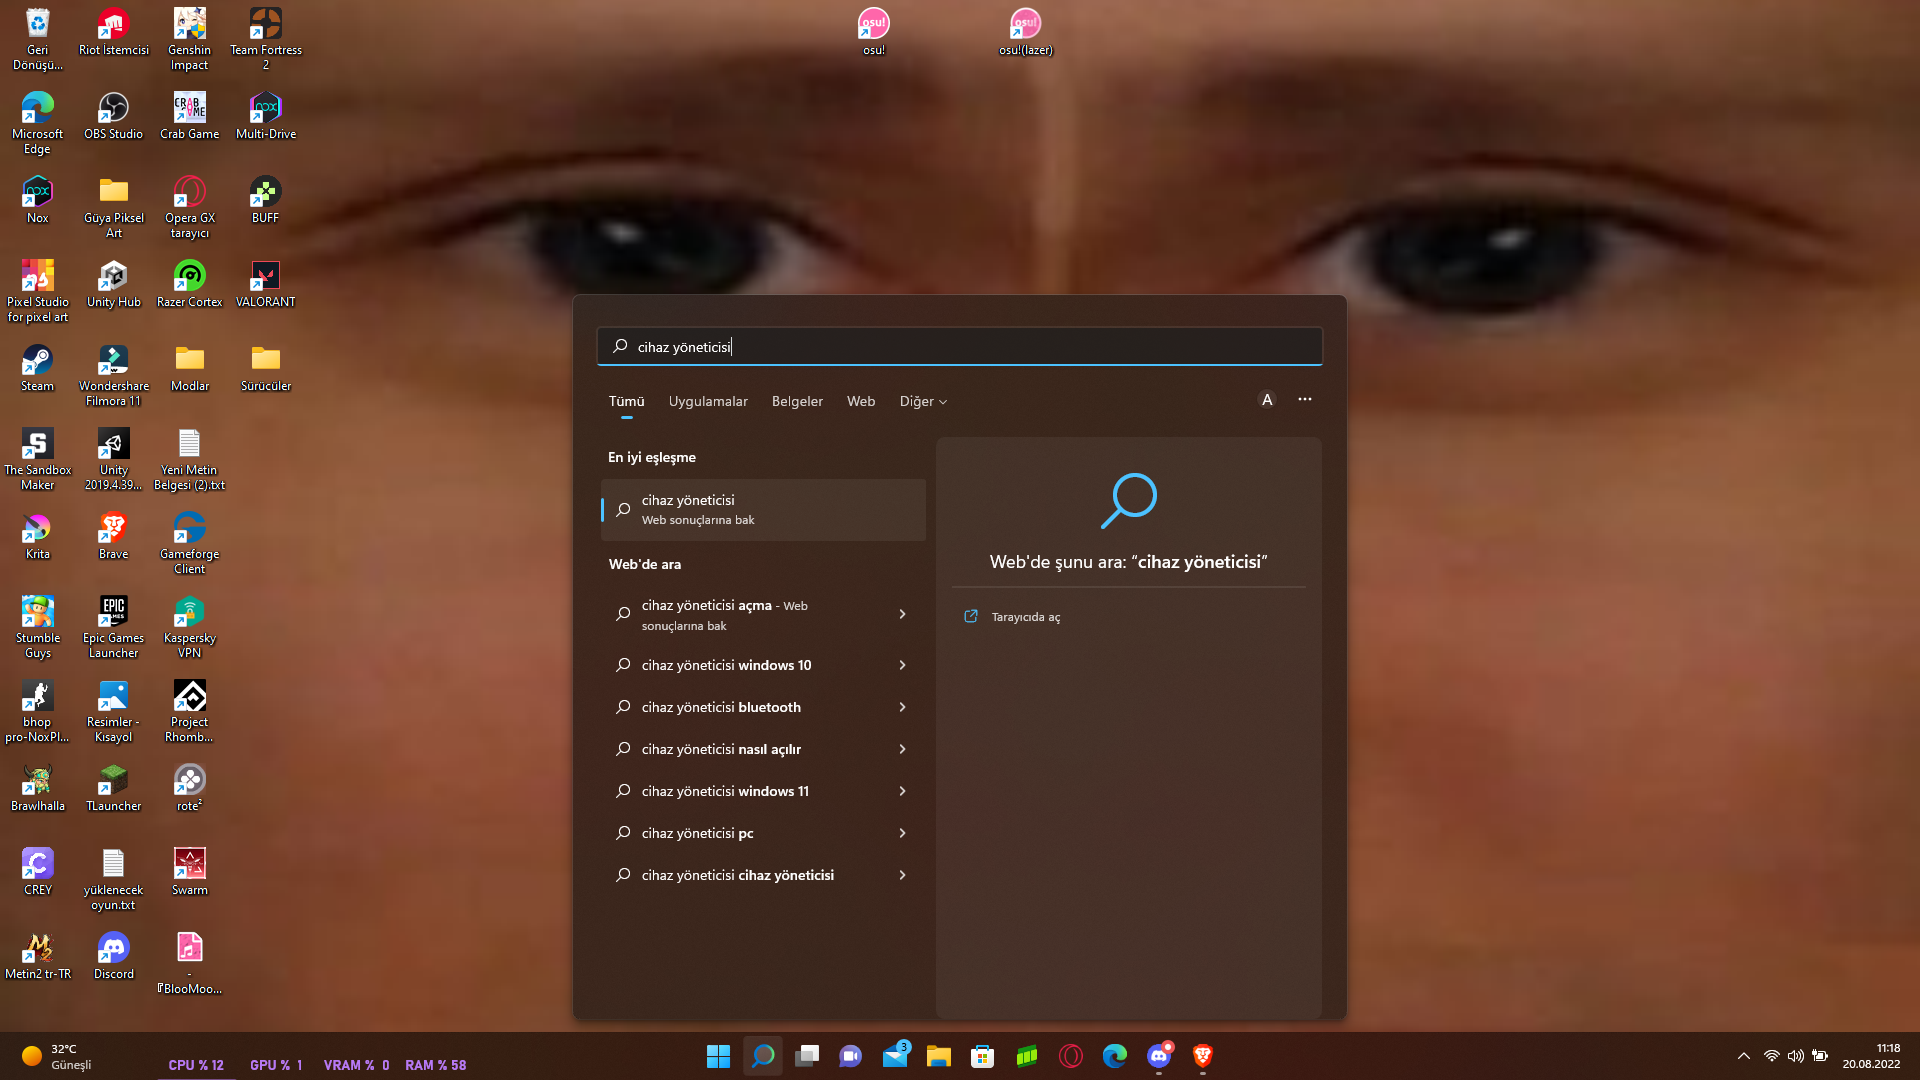The image size is (1920, 1080).
Task: Expand the Diğer filter dropdown
Action: pos(922,401)
